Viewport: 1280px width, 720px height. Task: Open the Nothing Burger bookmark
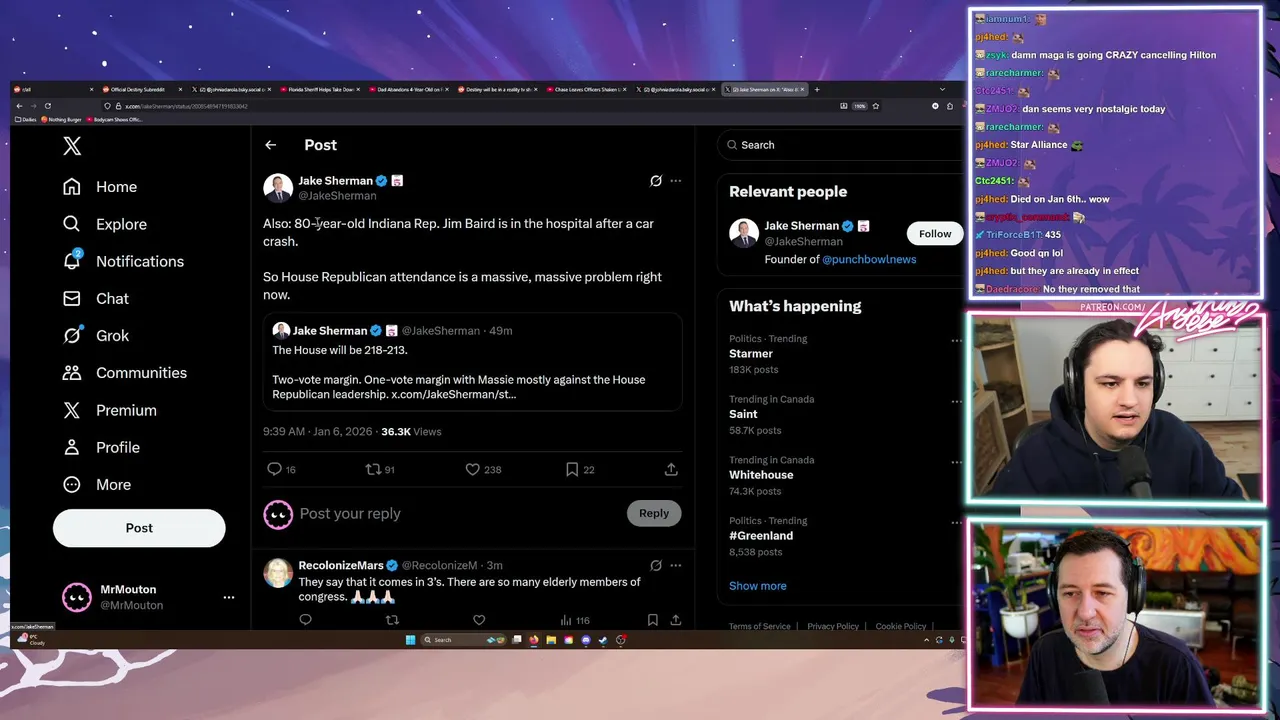(x=62, y=120)
